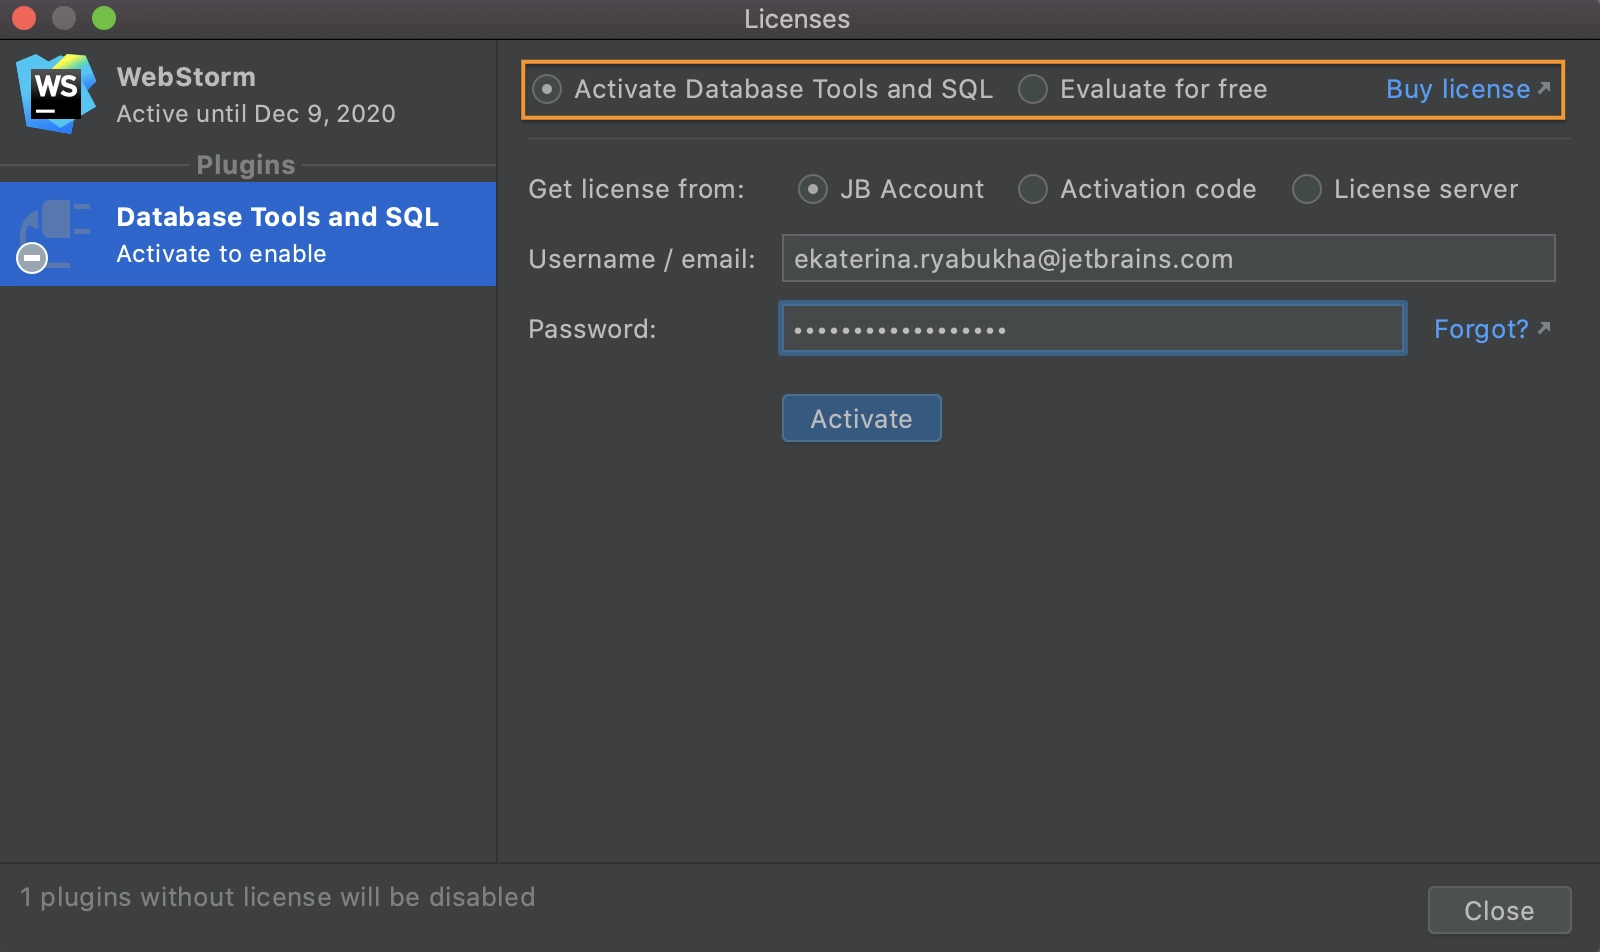The width and height of the screenshot is (1600, 952).
Task: Click the Database Tools plugin icon
Action: 54,235
